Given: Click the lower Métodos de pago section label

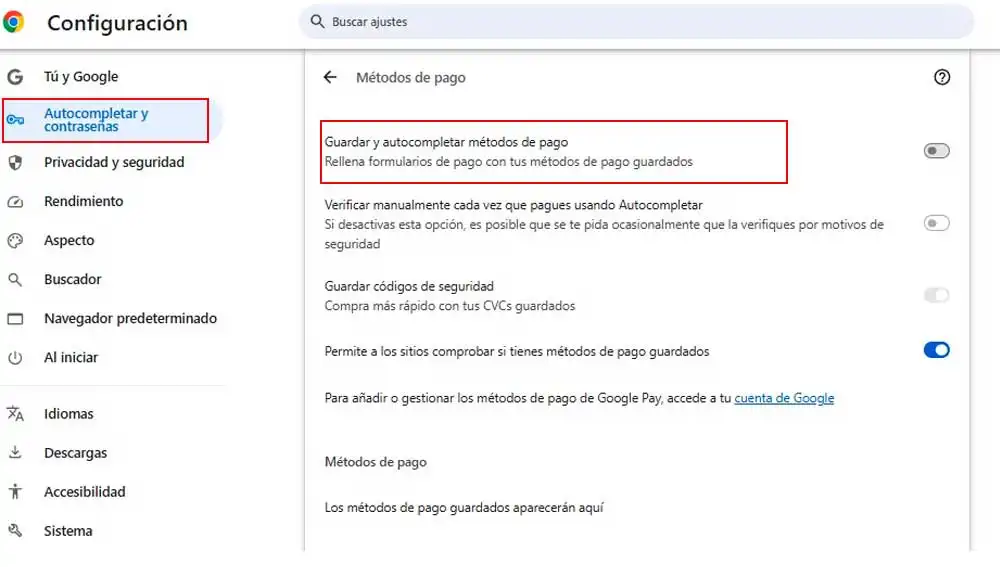Looking at the screenshot, I should tap(376, 462).
